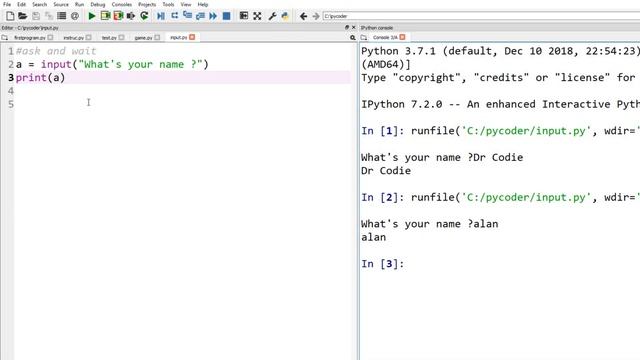Select the Console 3/A tab
Screen dimensions: 640x360
385,38
